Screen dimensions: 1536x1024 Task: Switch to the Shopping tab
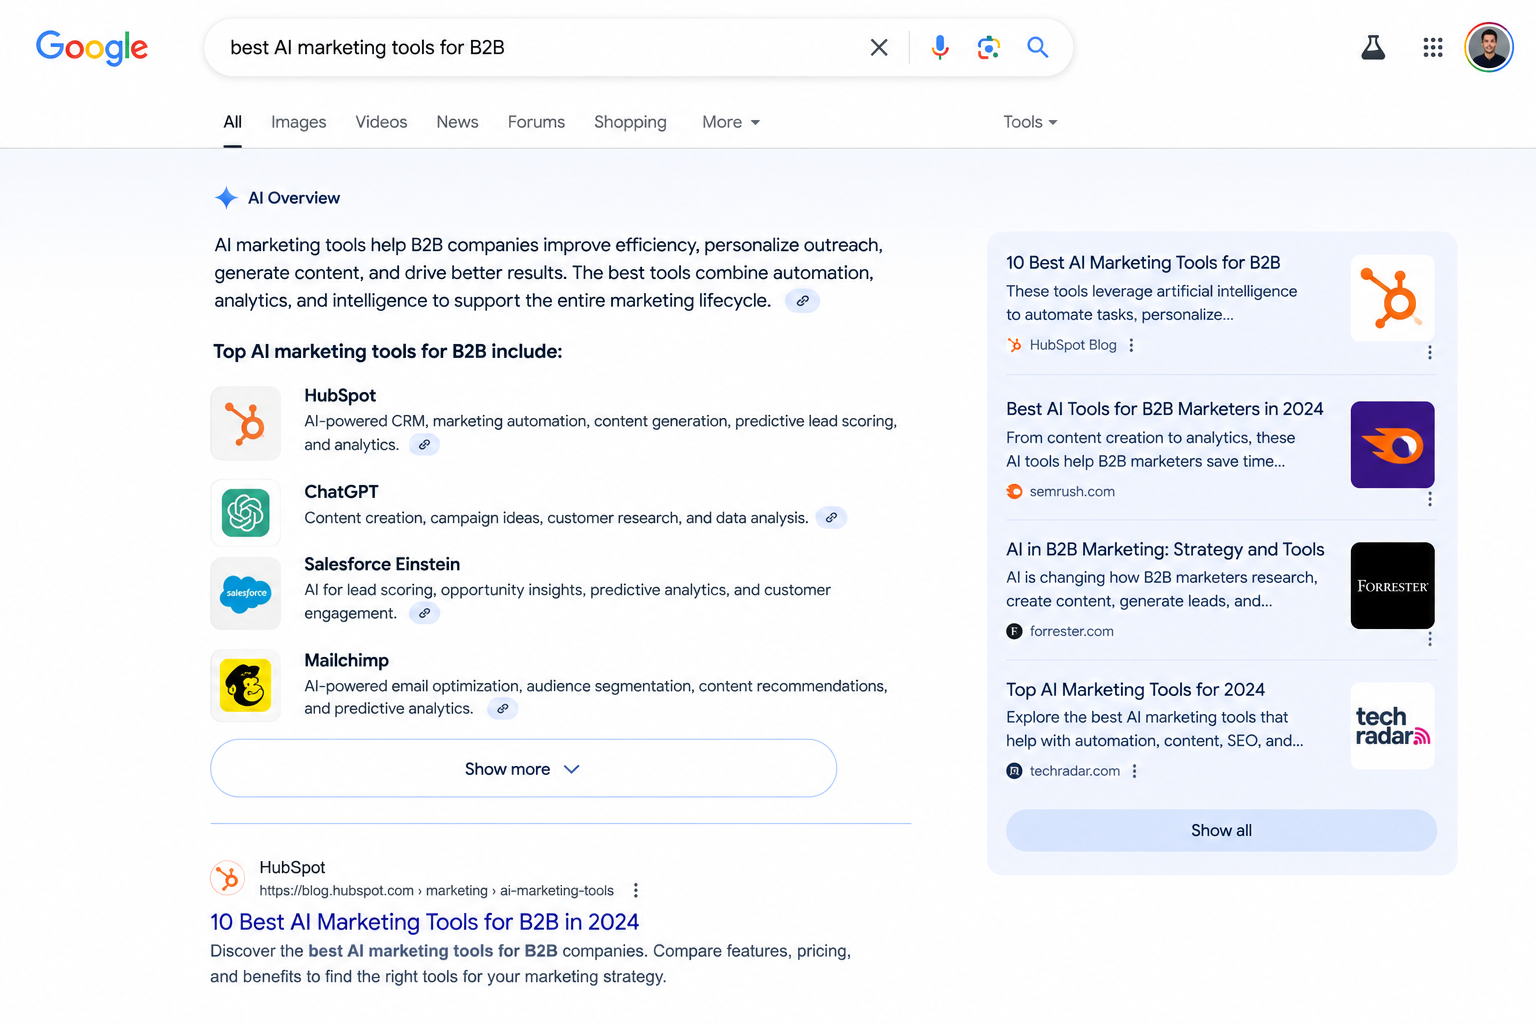click(x=630, y=122)
